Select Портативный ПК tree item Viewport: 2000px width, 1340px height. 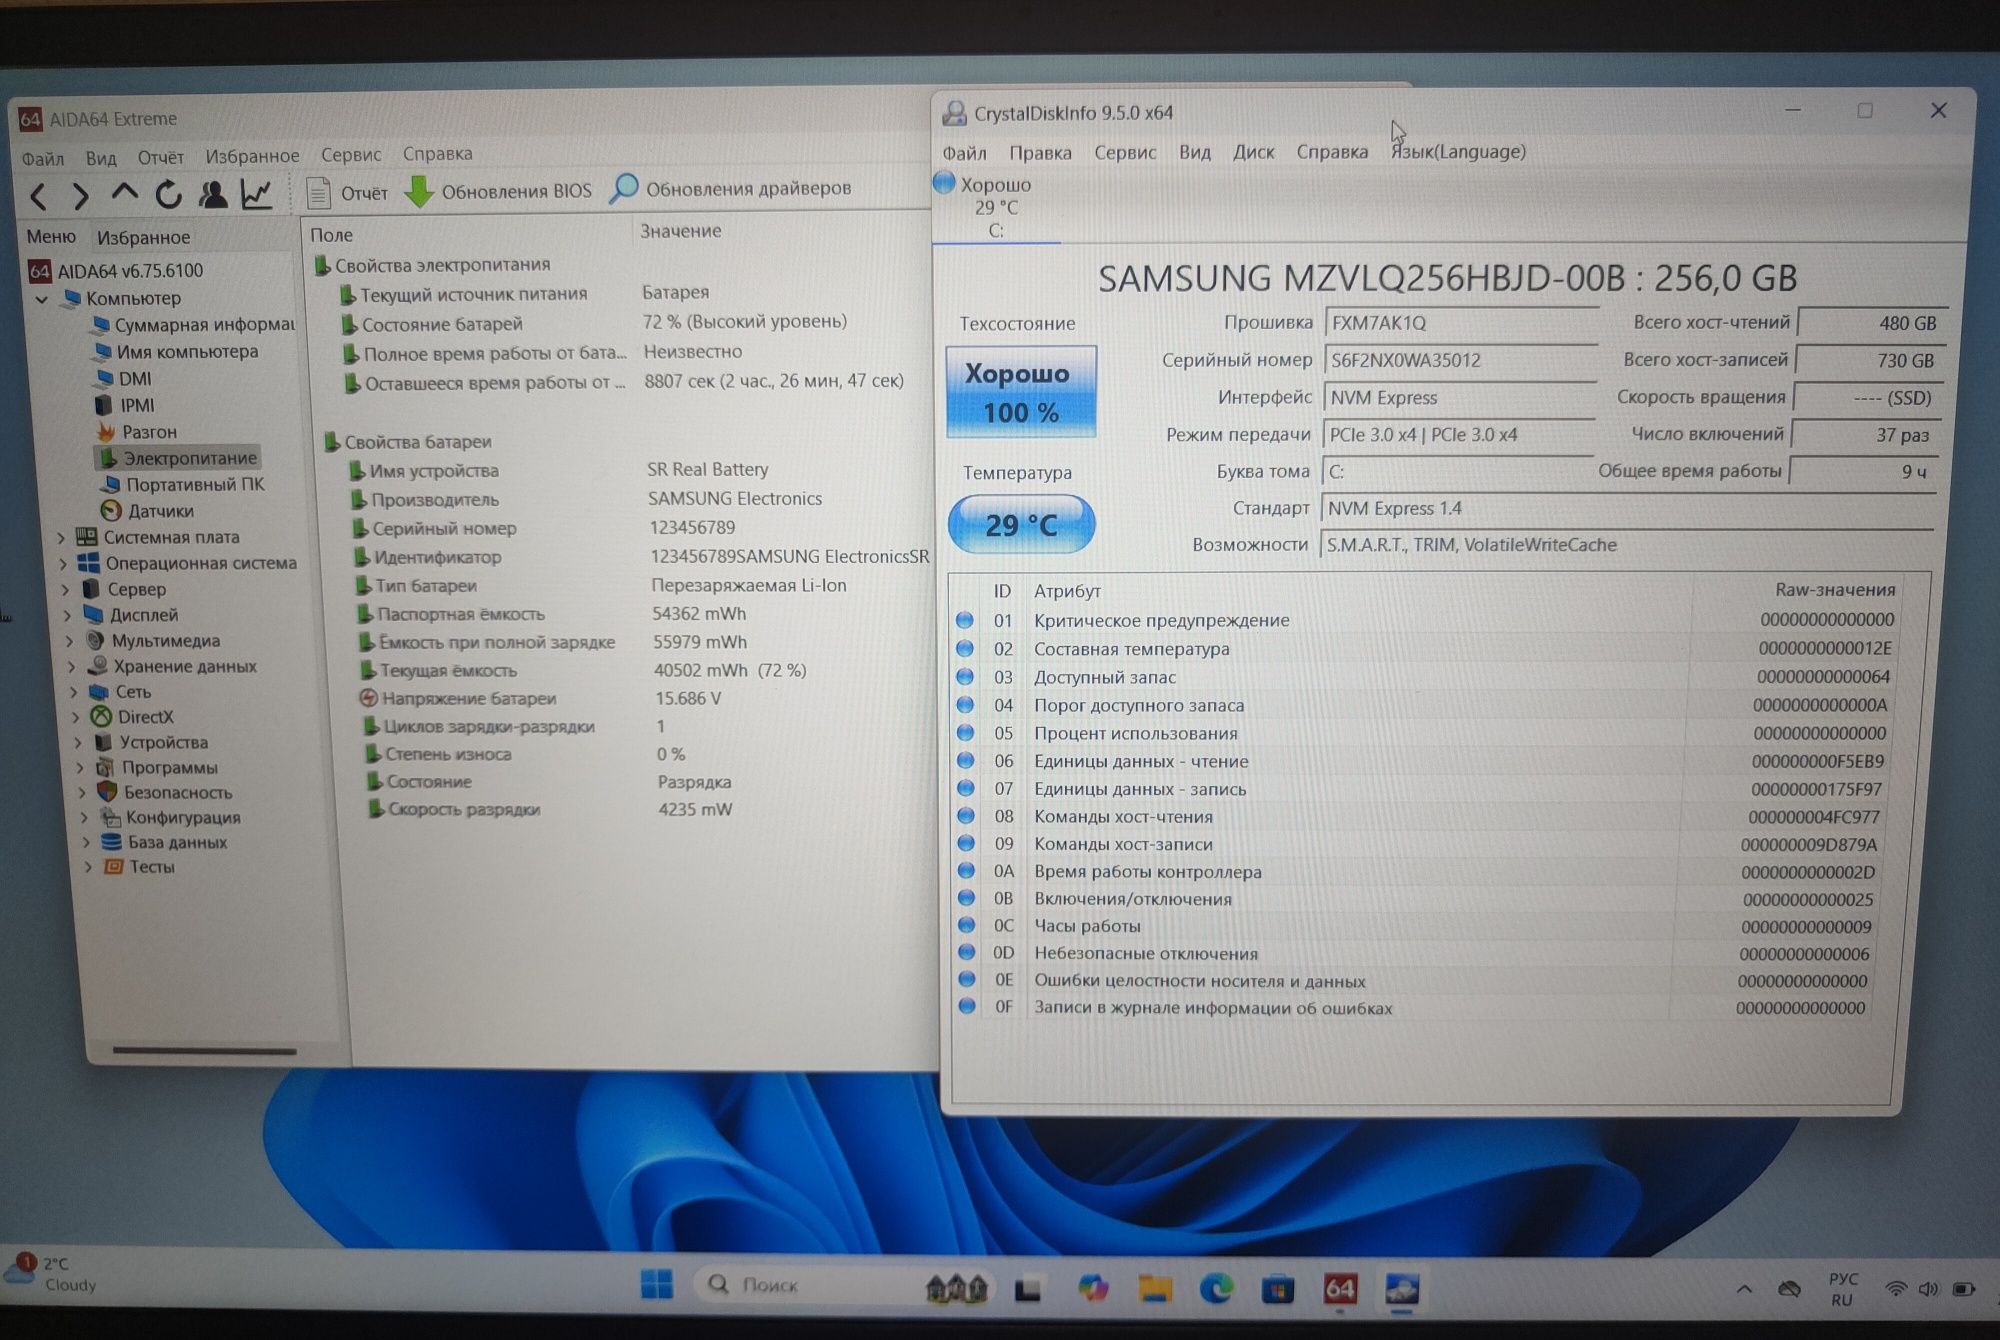(182, 484)
